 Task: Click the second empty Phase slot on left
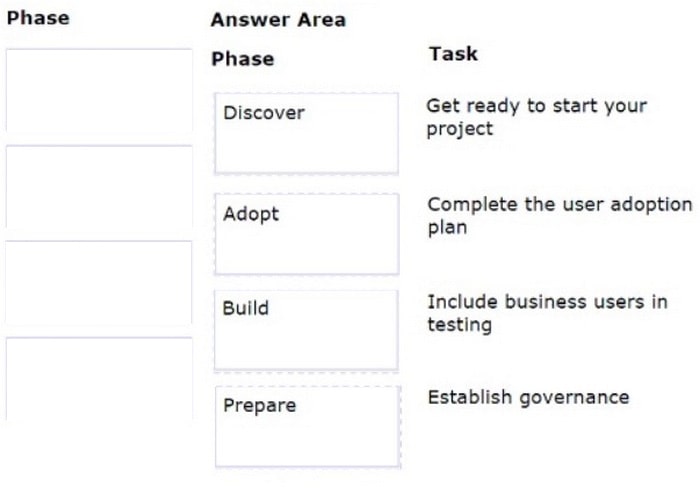(99, 187)
